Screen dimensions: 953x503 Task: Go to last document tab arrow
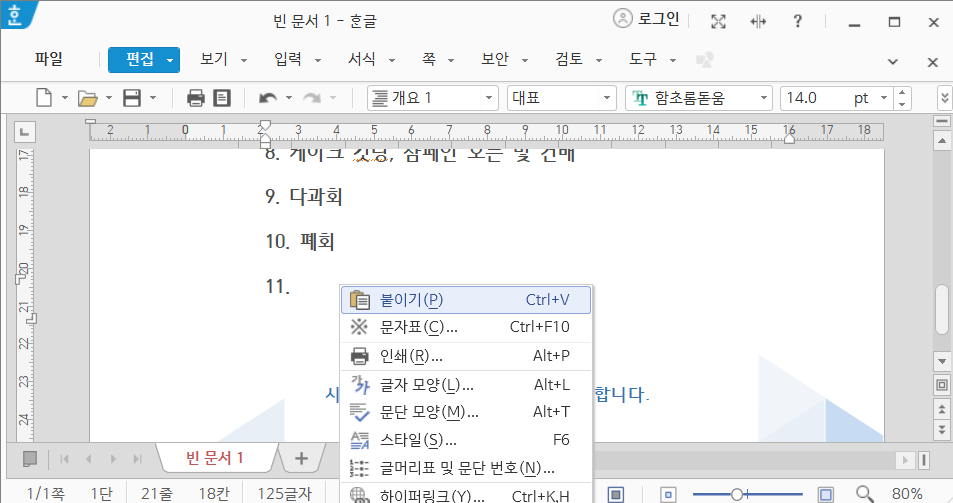[137, 459]
